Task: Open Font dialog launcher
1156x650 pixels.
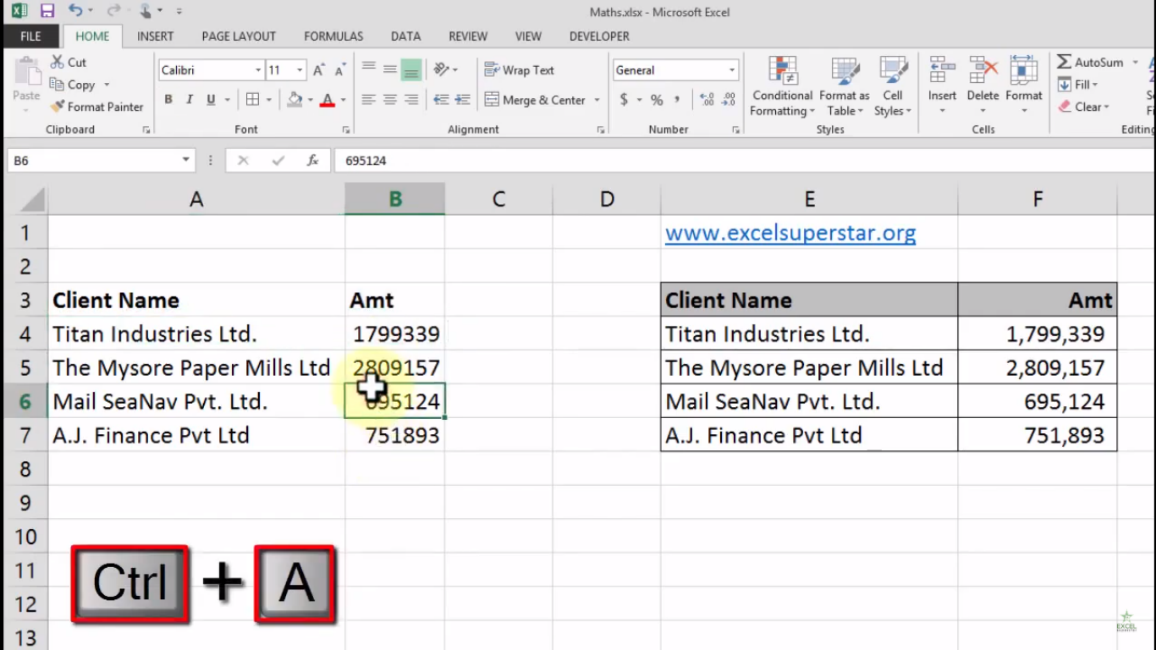Action: click(x=346, y=130)
